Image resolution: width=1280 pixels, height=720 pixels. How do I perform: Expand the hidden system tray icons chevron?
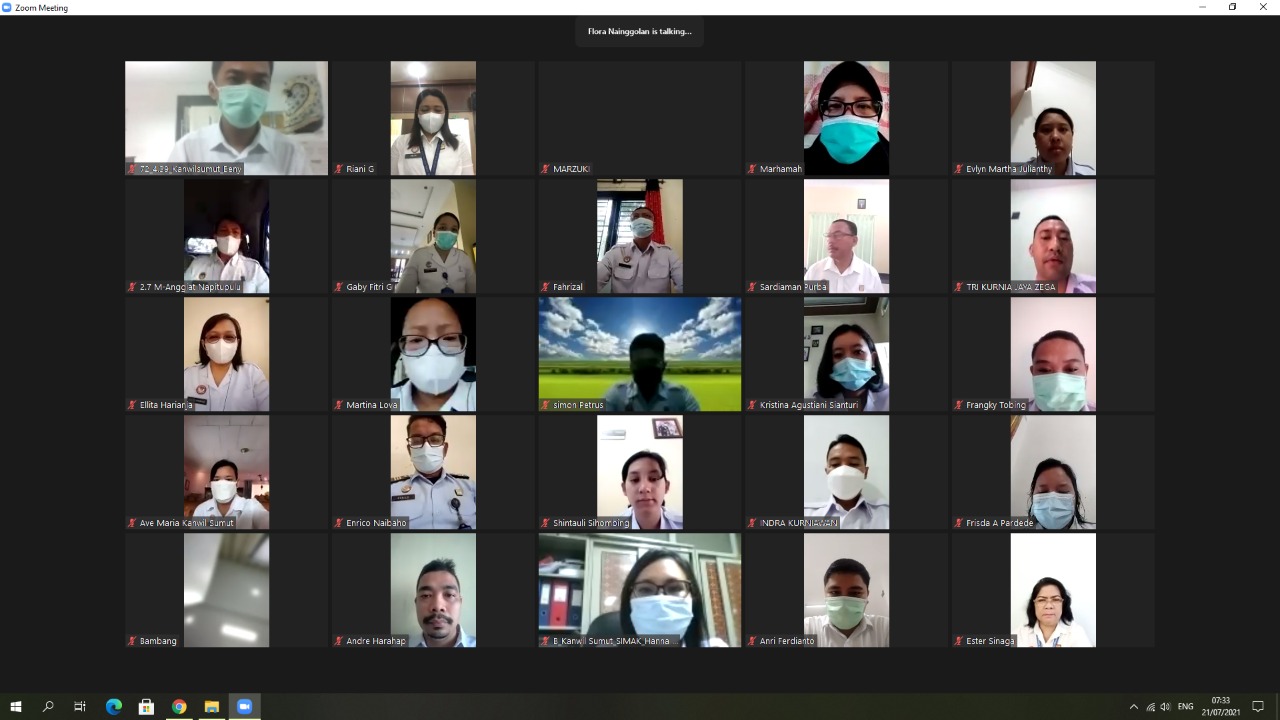point(1133,707)
